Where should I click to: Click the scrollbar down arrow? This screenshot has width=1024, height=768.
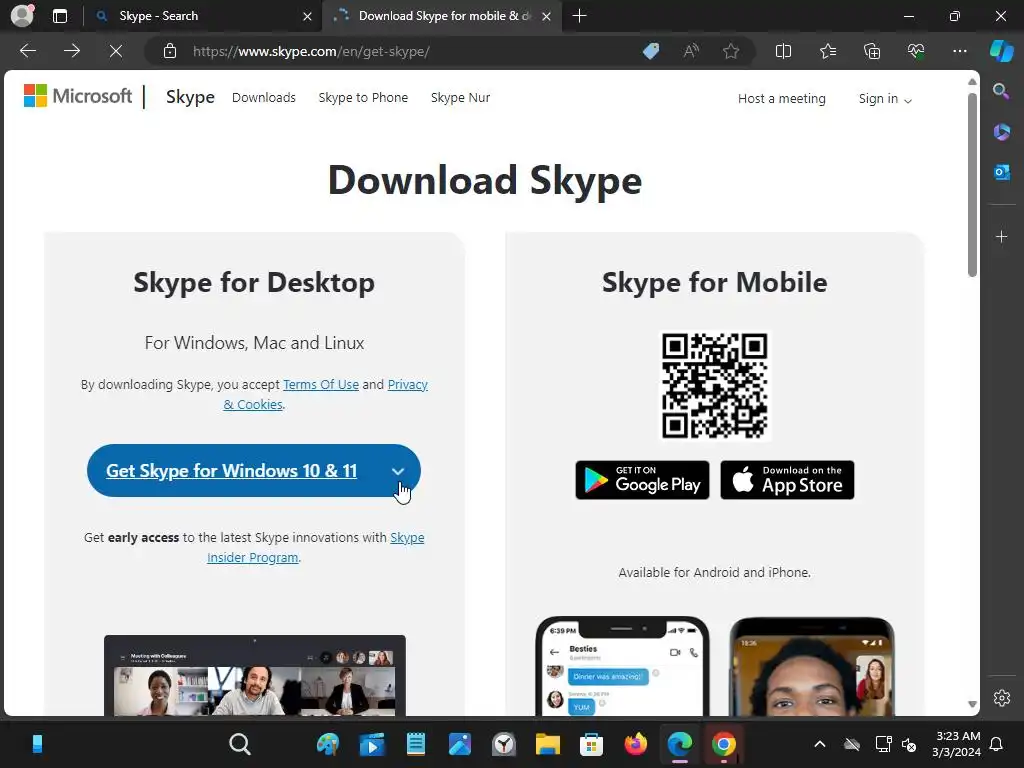click(972, 704)
